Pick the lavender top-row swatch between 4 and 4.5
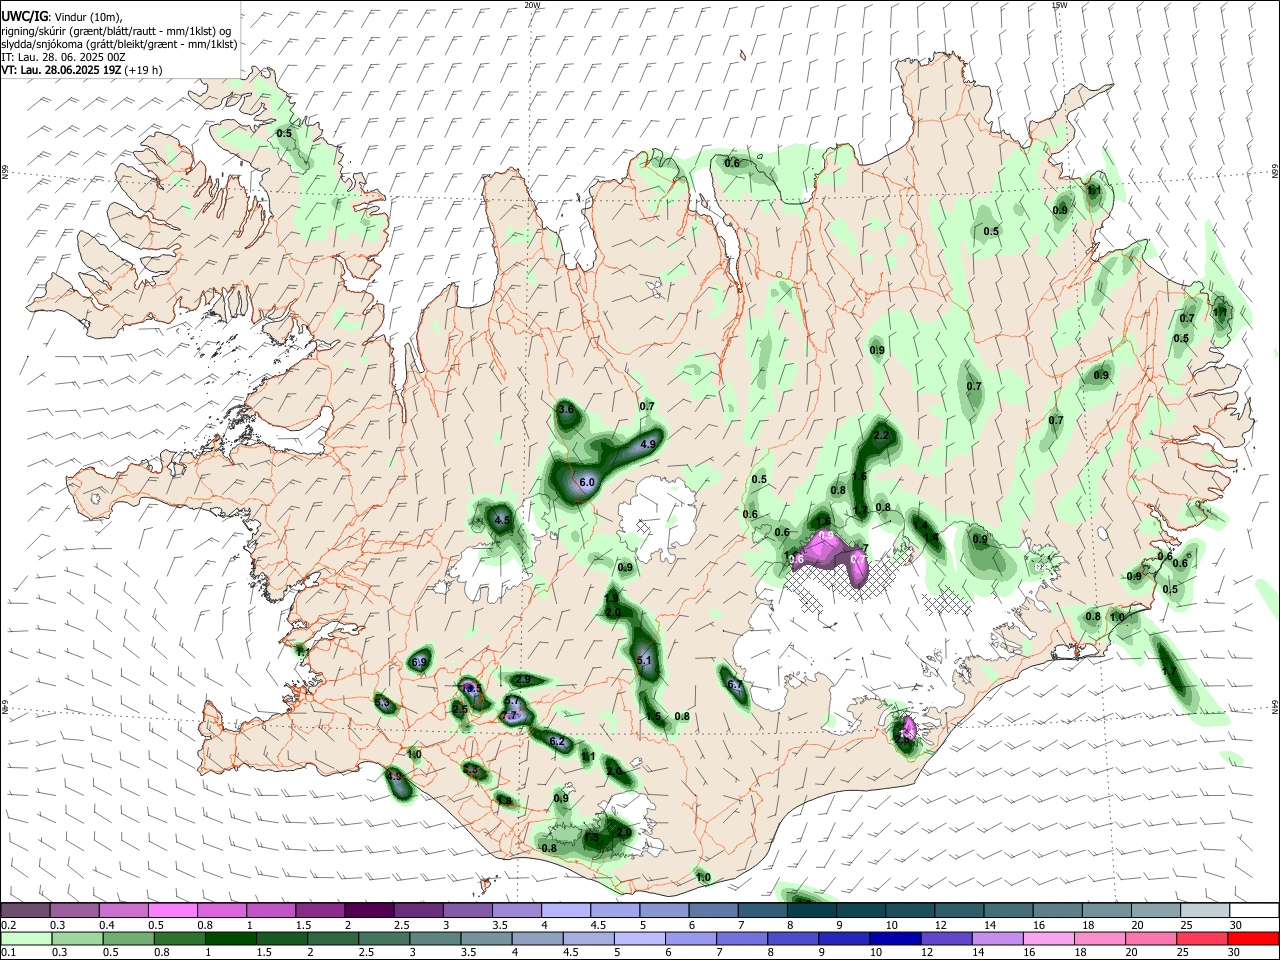This screenshot has height=960, width=1280. [x=566, y=910]
